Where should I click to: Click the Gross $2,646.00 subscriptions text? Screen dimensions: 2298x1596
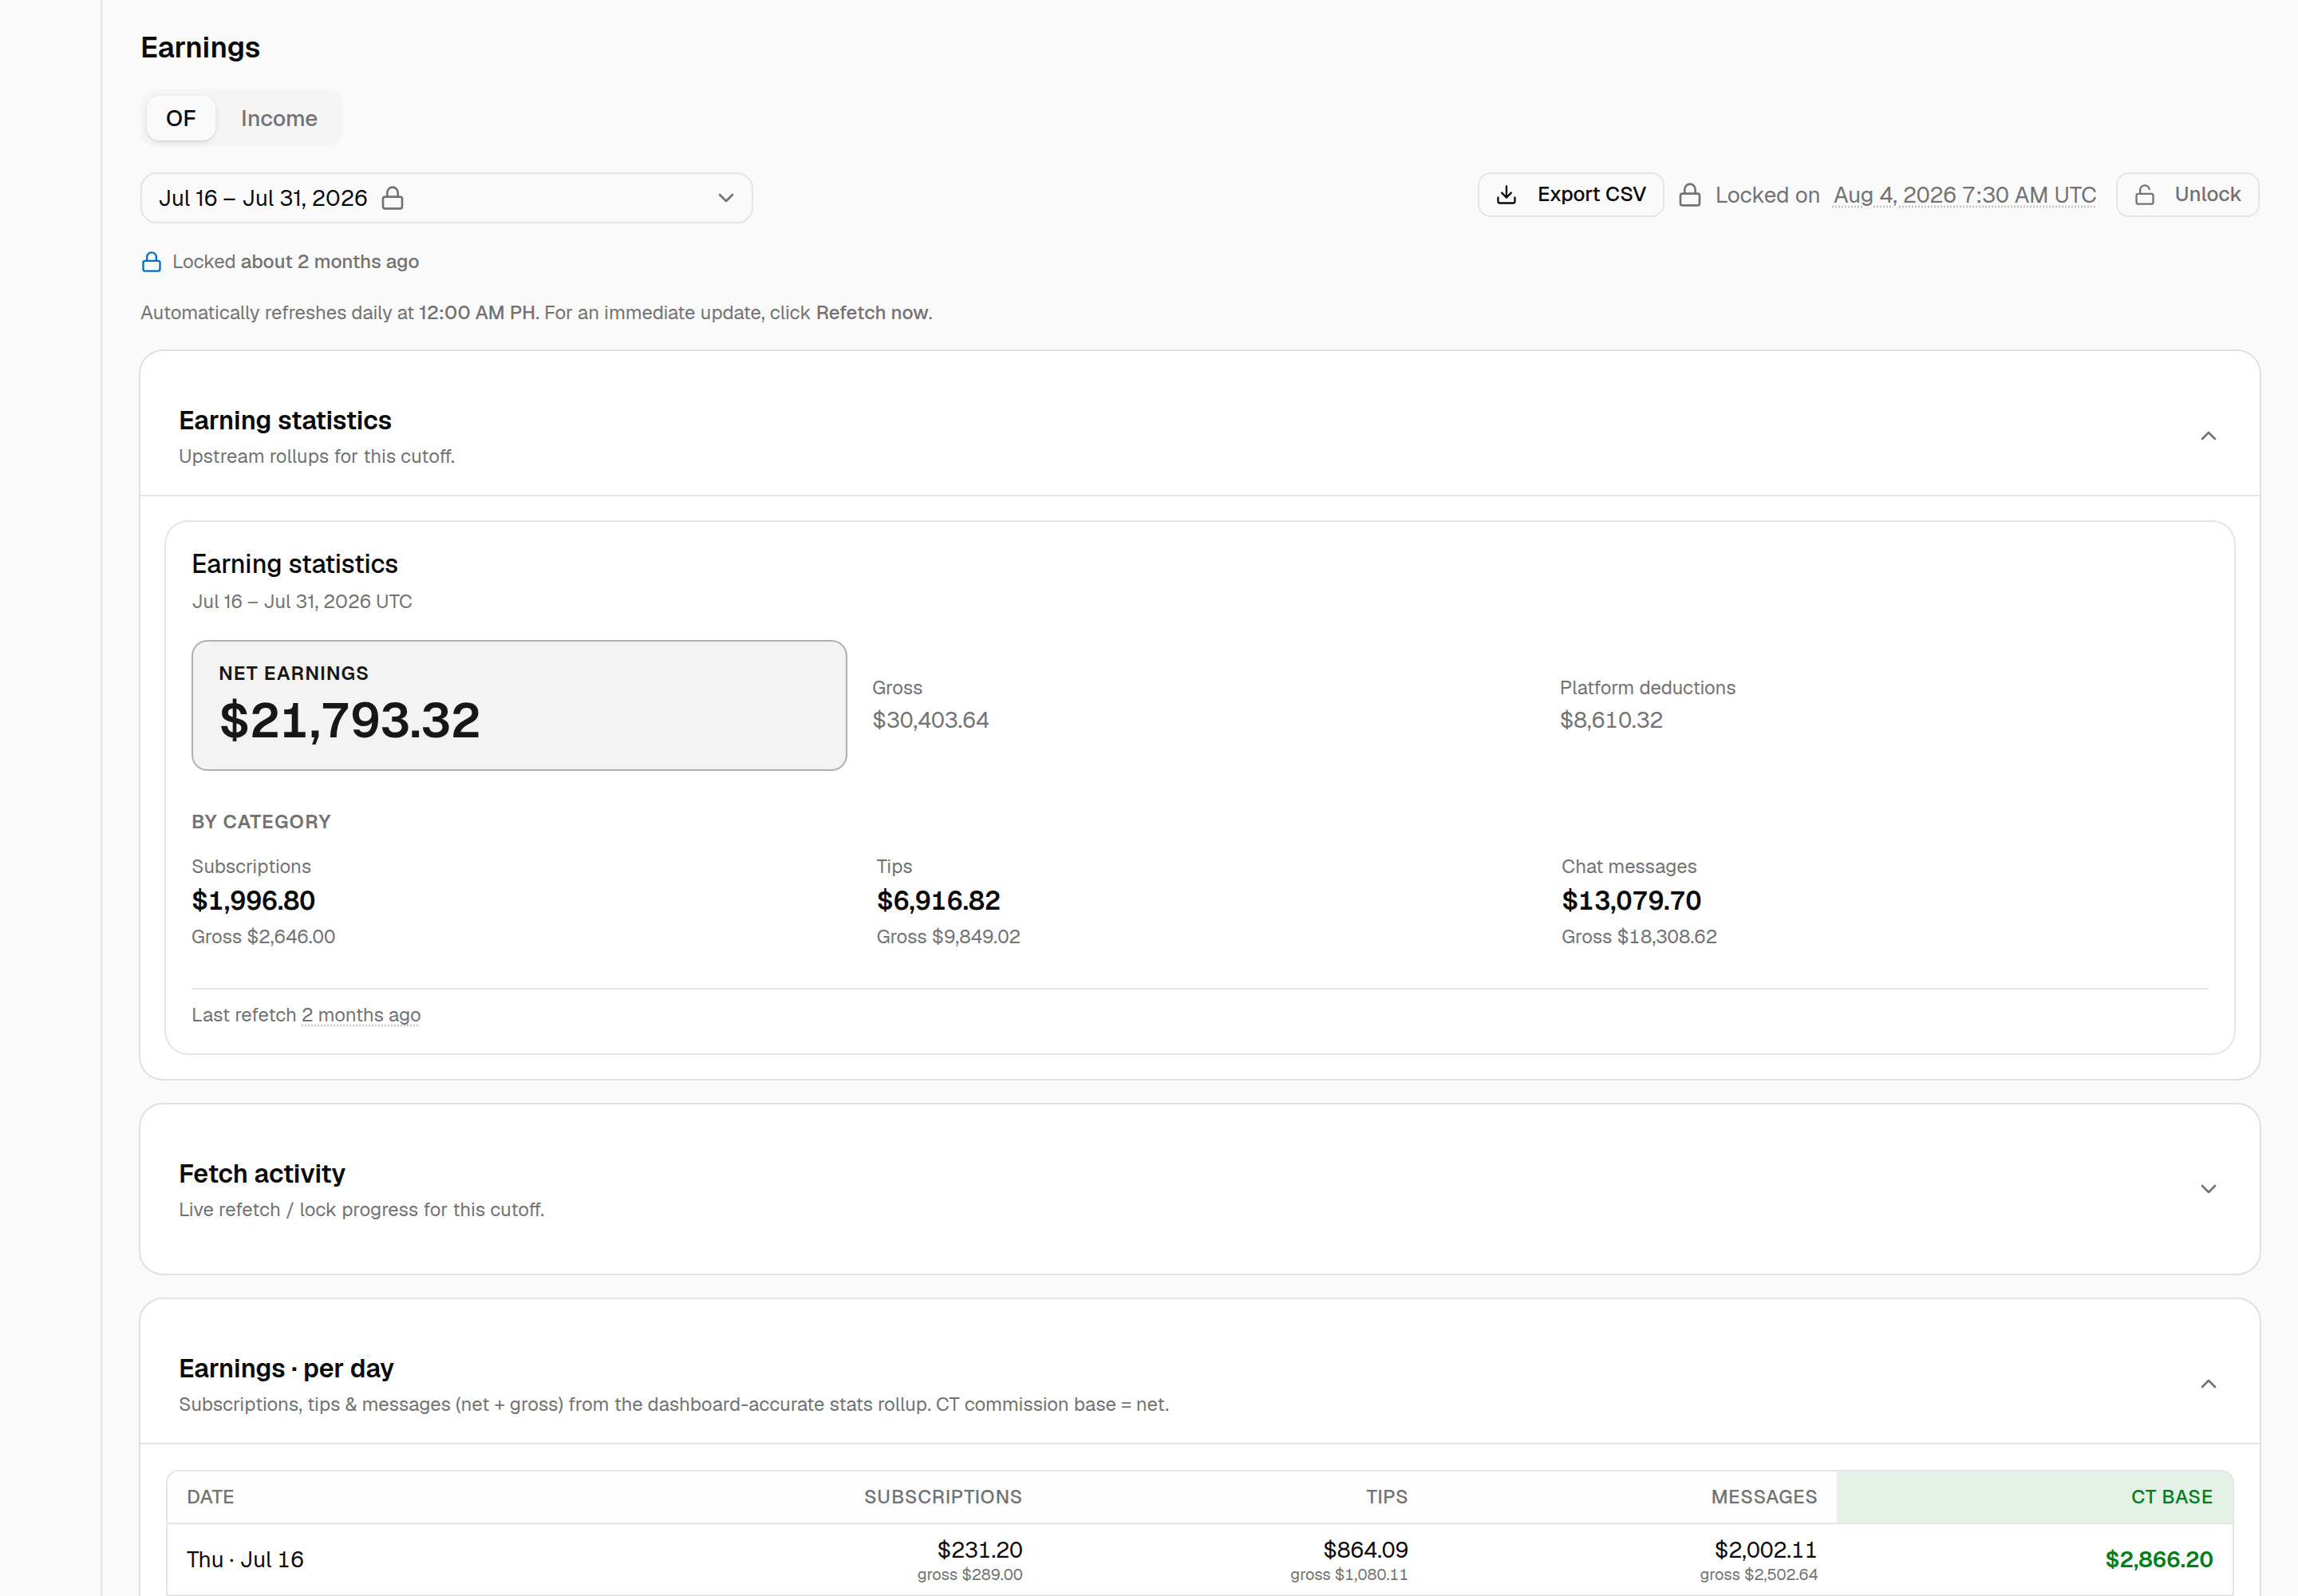(x=263, y=937)
